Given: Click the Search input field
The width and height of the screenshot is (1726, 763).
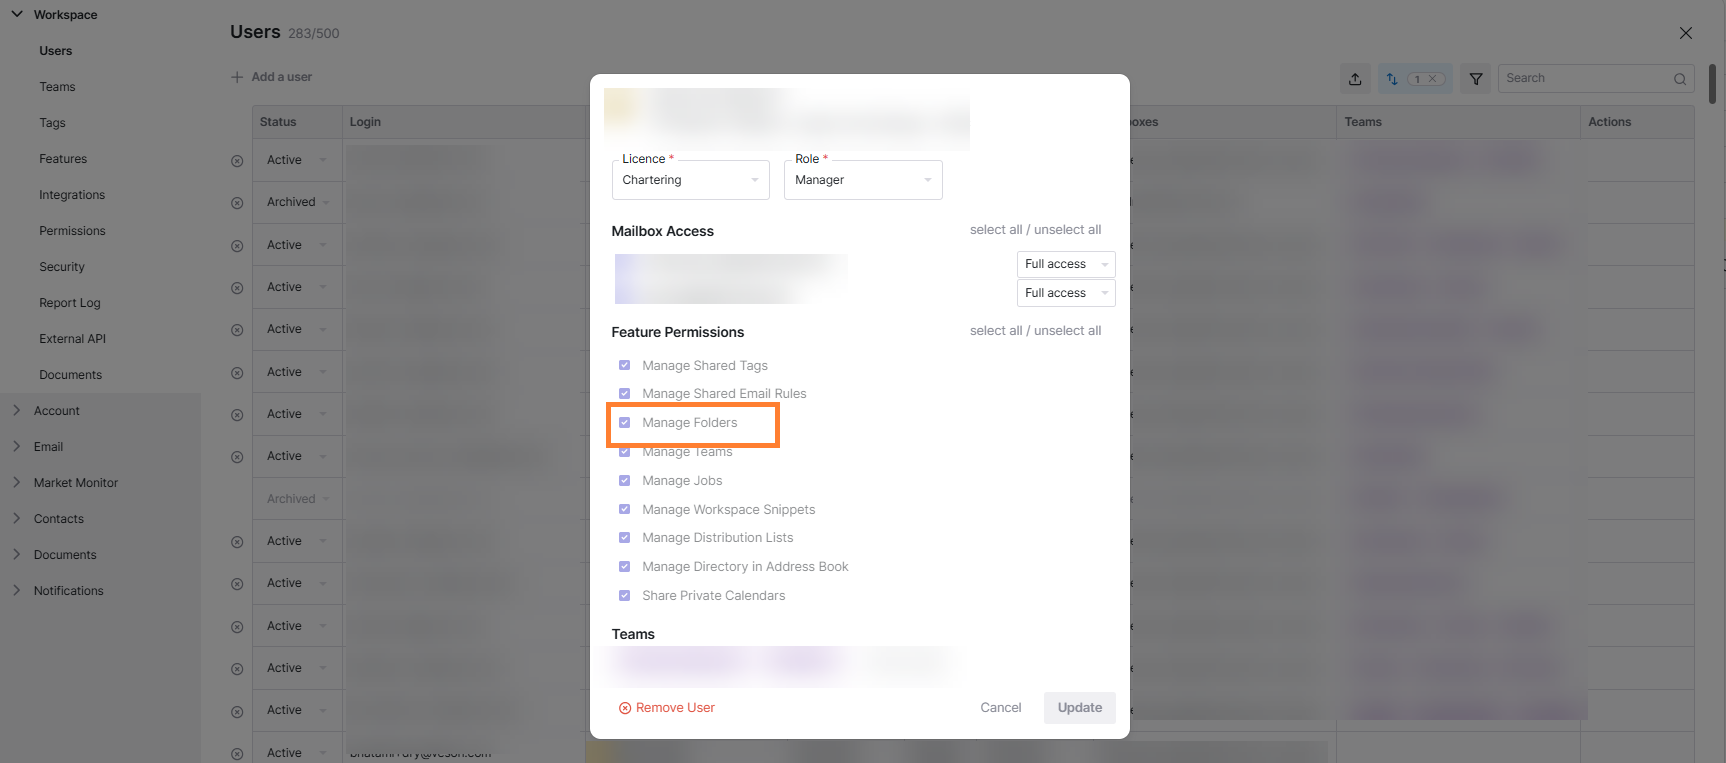Looking at the screenshot, I should 1583,79.
